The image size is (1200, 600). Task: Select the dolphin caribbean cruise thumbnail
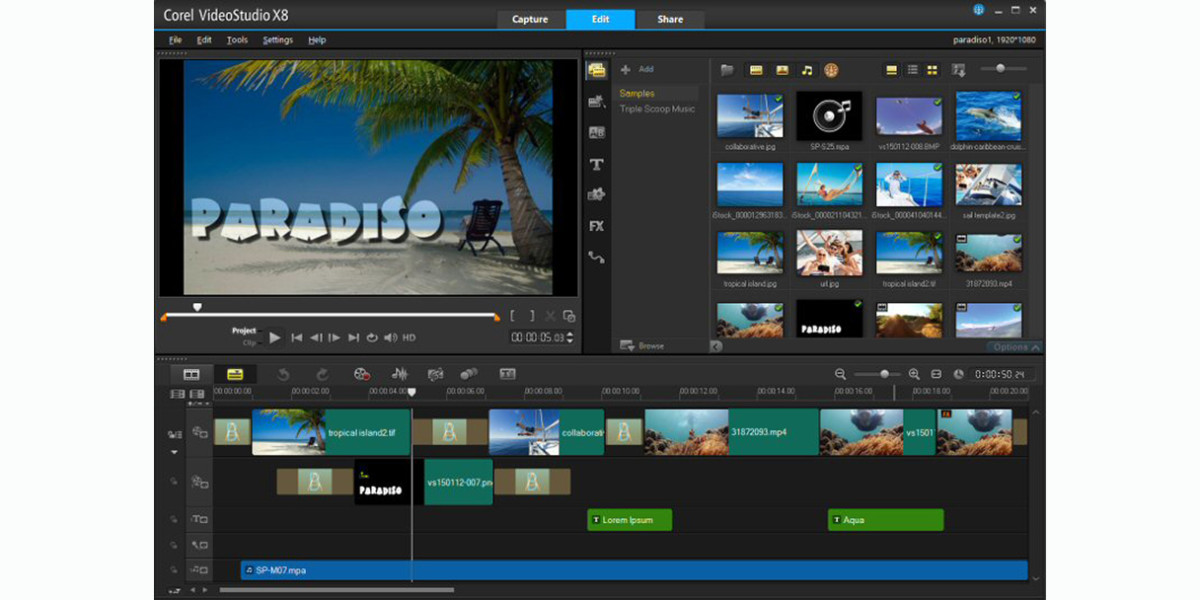tap(988, 113)
